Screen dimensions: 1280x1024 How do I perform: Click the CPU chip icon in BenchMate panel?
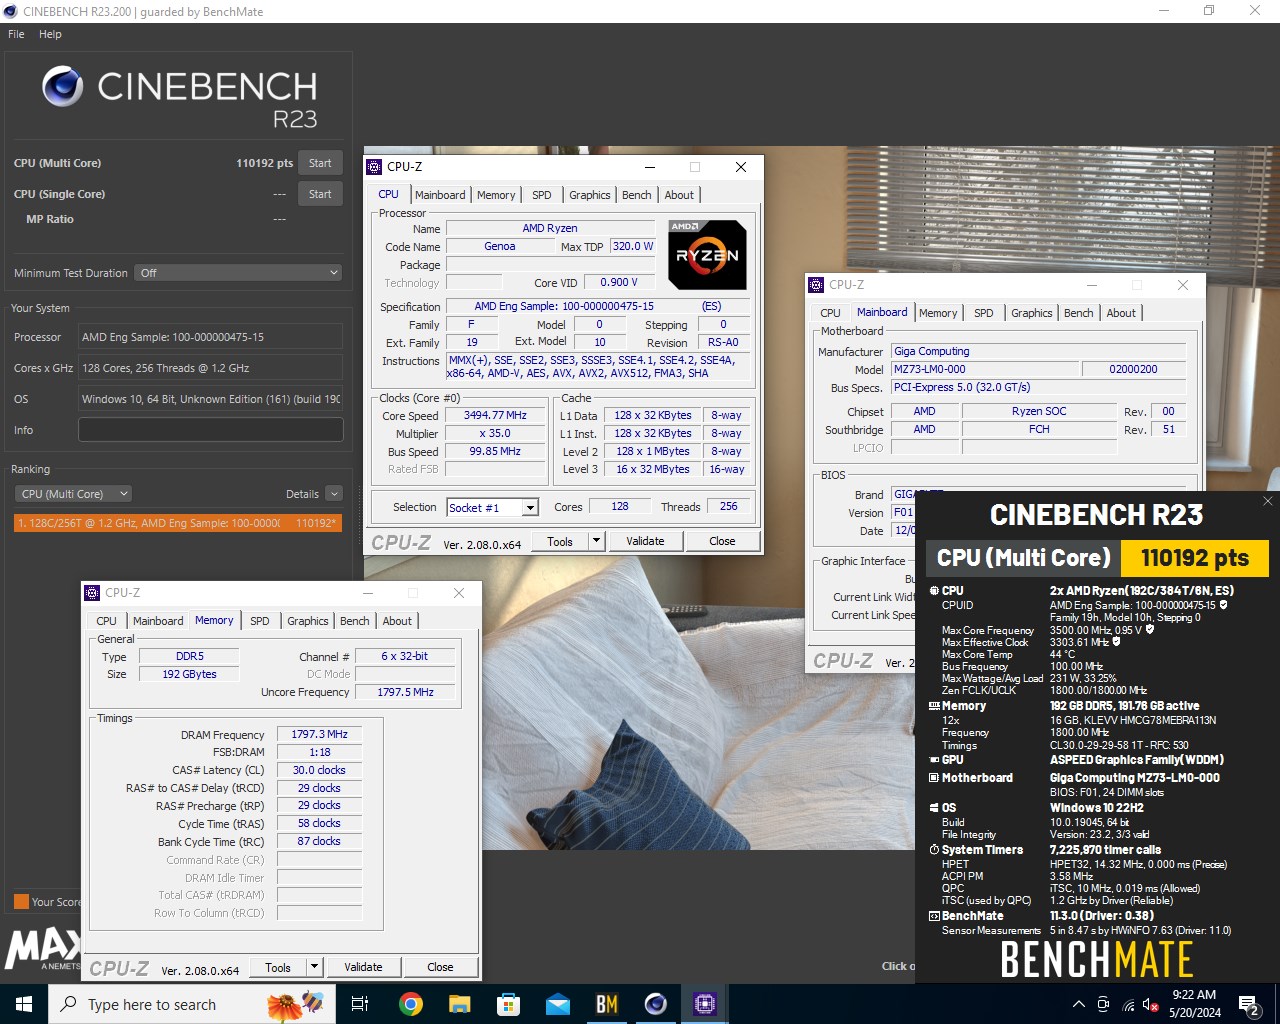click(934, 591)
